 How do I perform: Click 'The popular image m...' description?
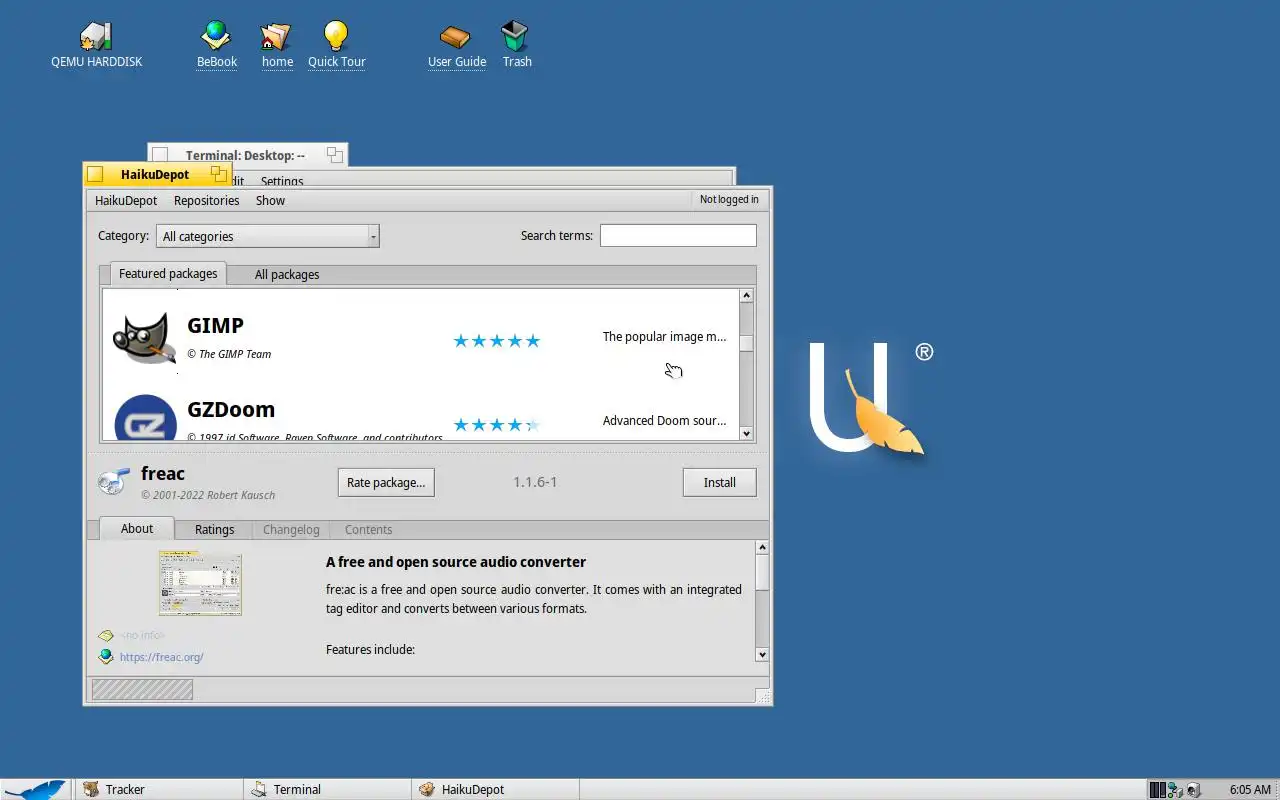pyautogui.click(x=664, y=337)
